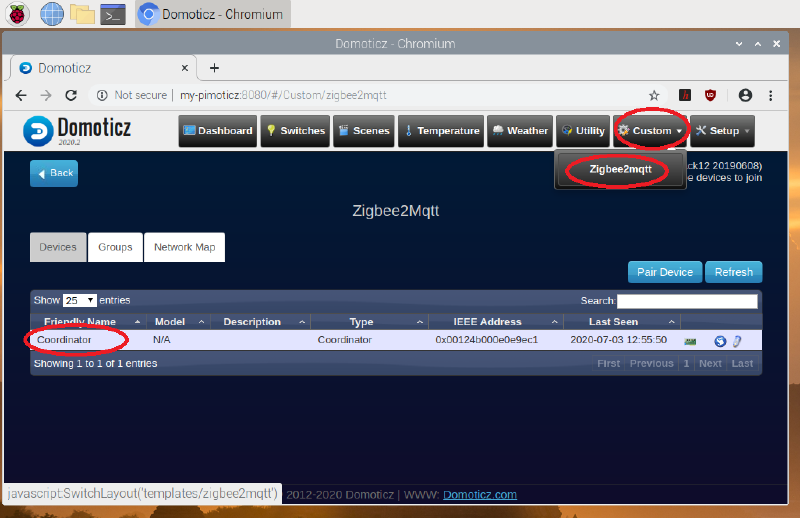Viewport: 800px width, 518px height.
Task: Reload the page with the refresh icon
Action: 71,95
